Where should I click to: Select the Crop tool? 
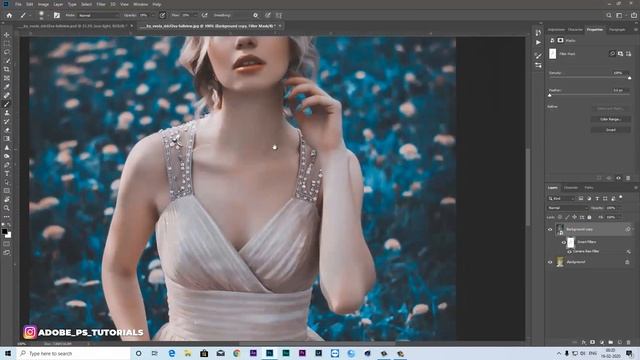[x=7, y=69]
